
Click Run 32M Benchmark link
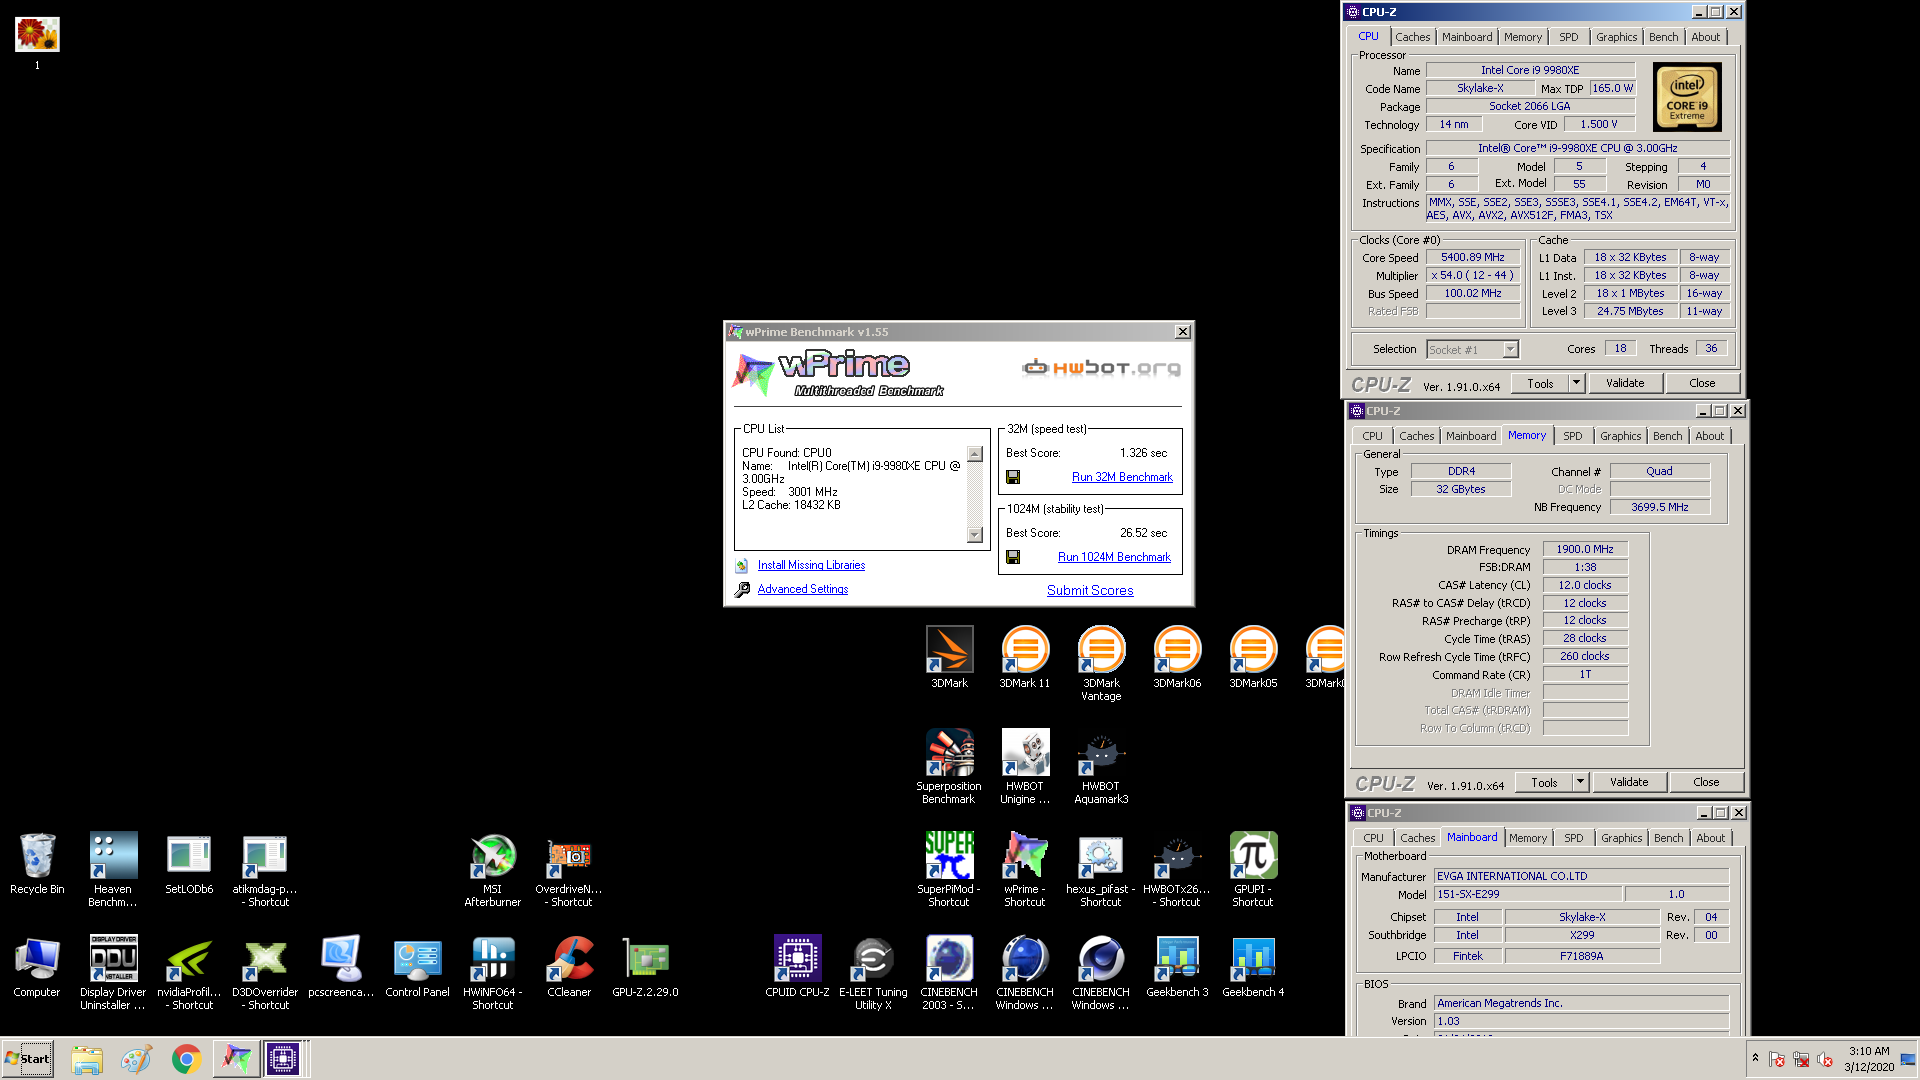1122,477
